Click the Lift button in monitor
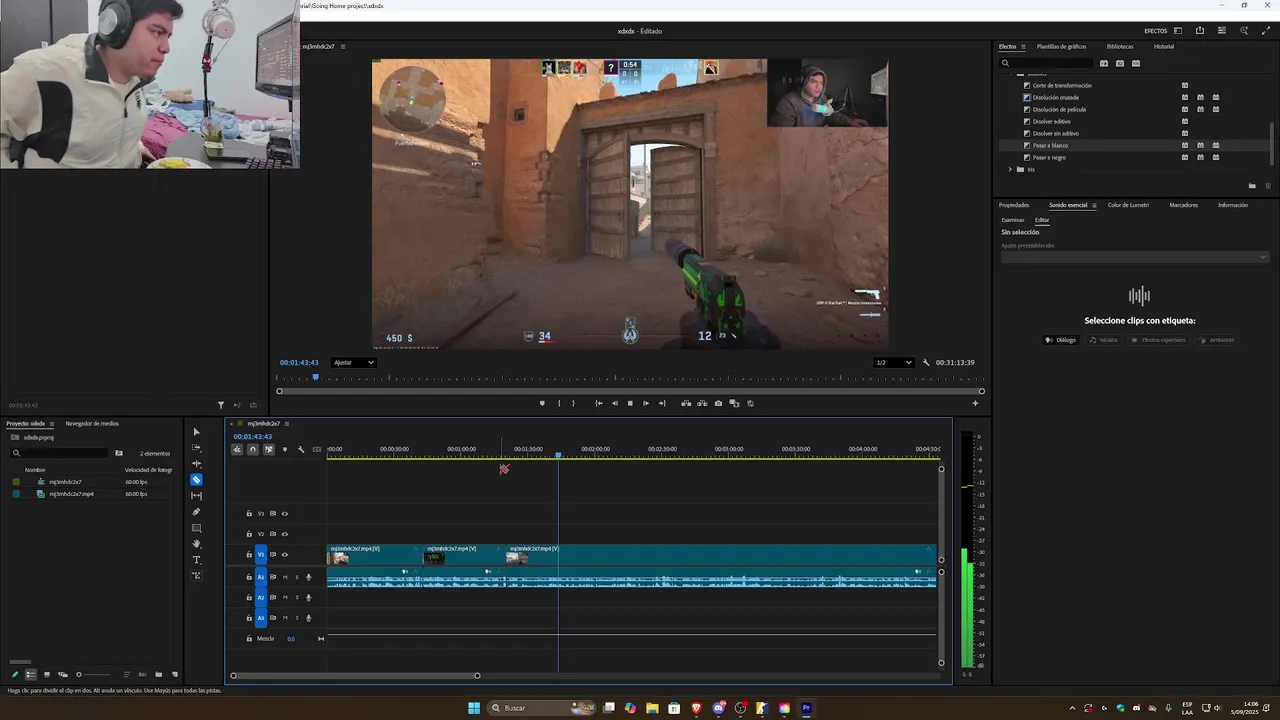The width and height of the screenshot is (1280, 720). click(x=686, y=403)
